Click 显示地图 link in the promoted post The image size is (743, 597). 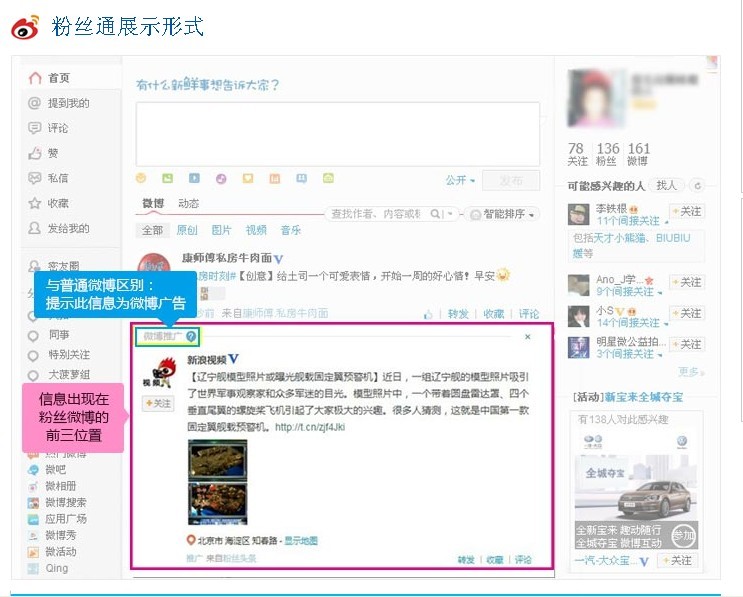[x=300, y=540]
